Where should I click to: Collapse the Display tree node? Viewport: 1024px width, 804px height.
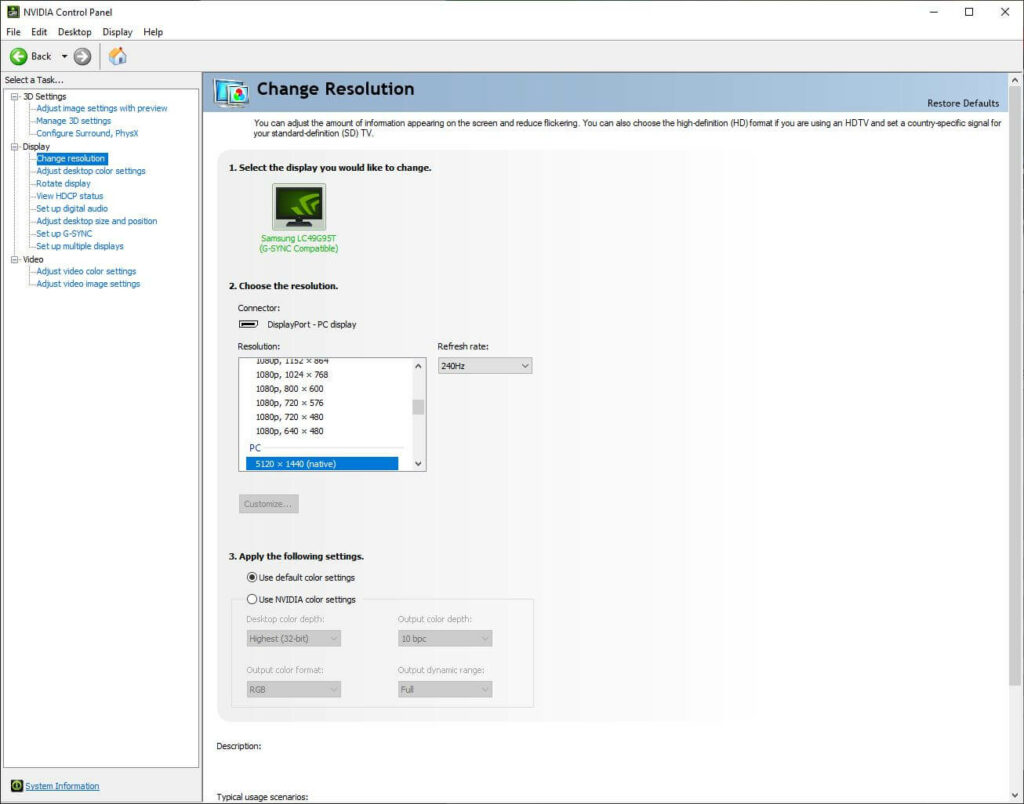point(14,147)
